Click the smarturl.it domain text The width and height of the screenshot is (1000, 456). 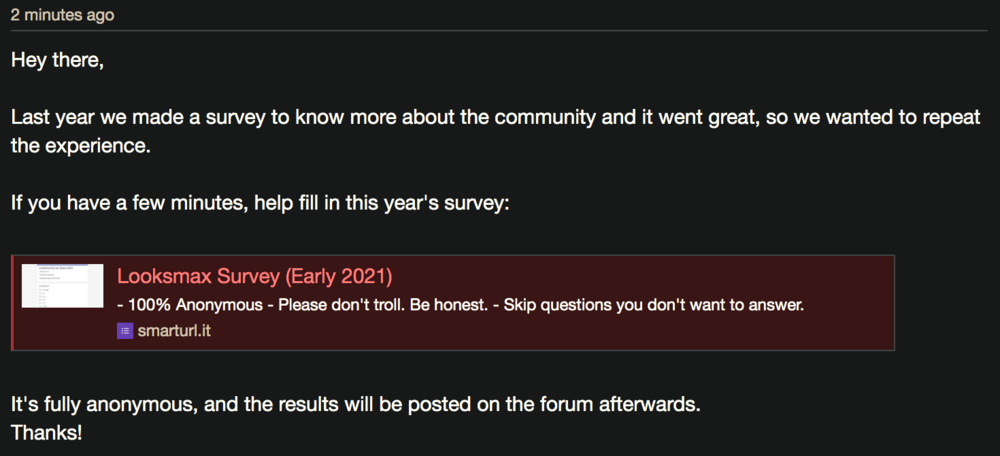point(174,331)
